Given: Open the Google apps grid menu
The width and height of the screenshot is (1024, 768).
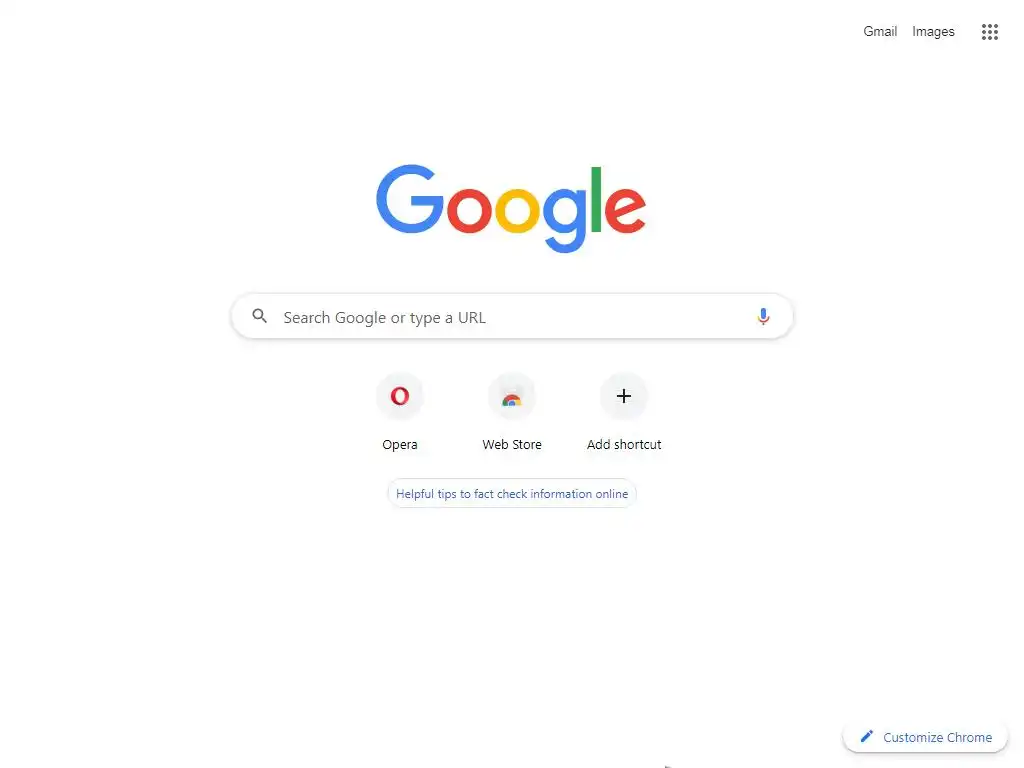Looking at the screenshot, I should pyautogui.click(x=989, y=31).
